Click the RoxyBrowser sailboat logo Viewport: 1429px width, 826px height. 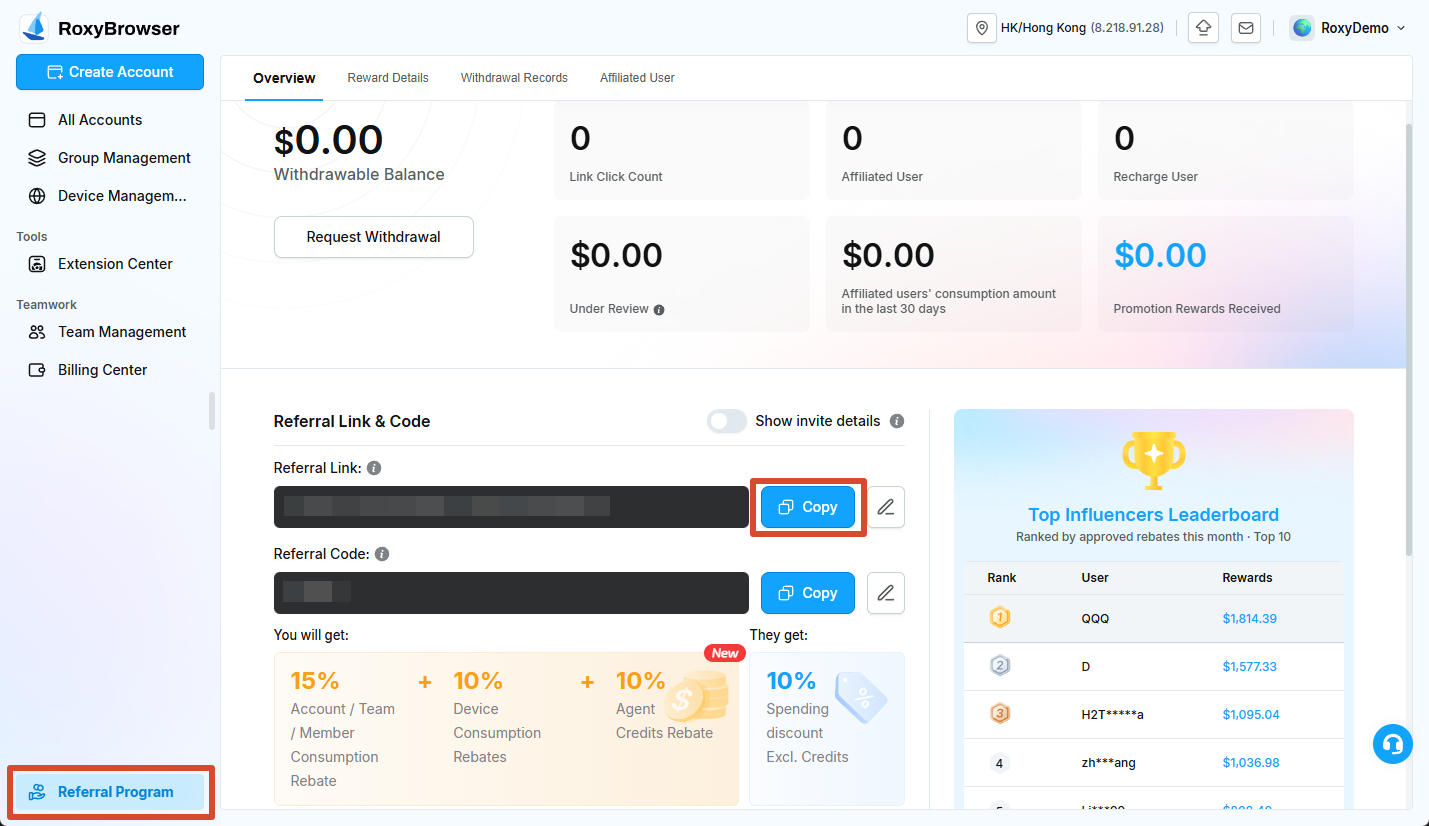[x=35, y=28]
